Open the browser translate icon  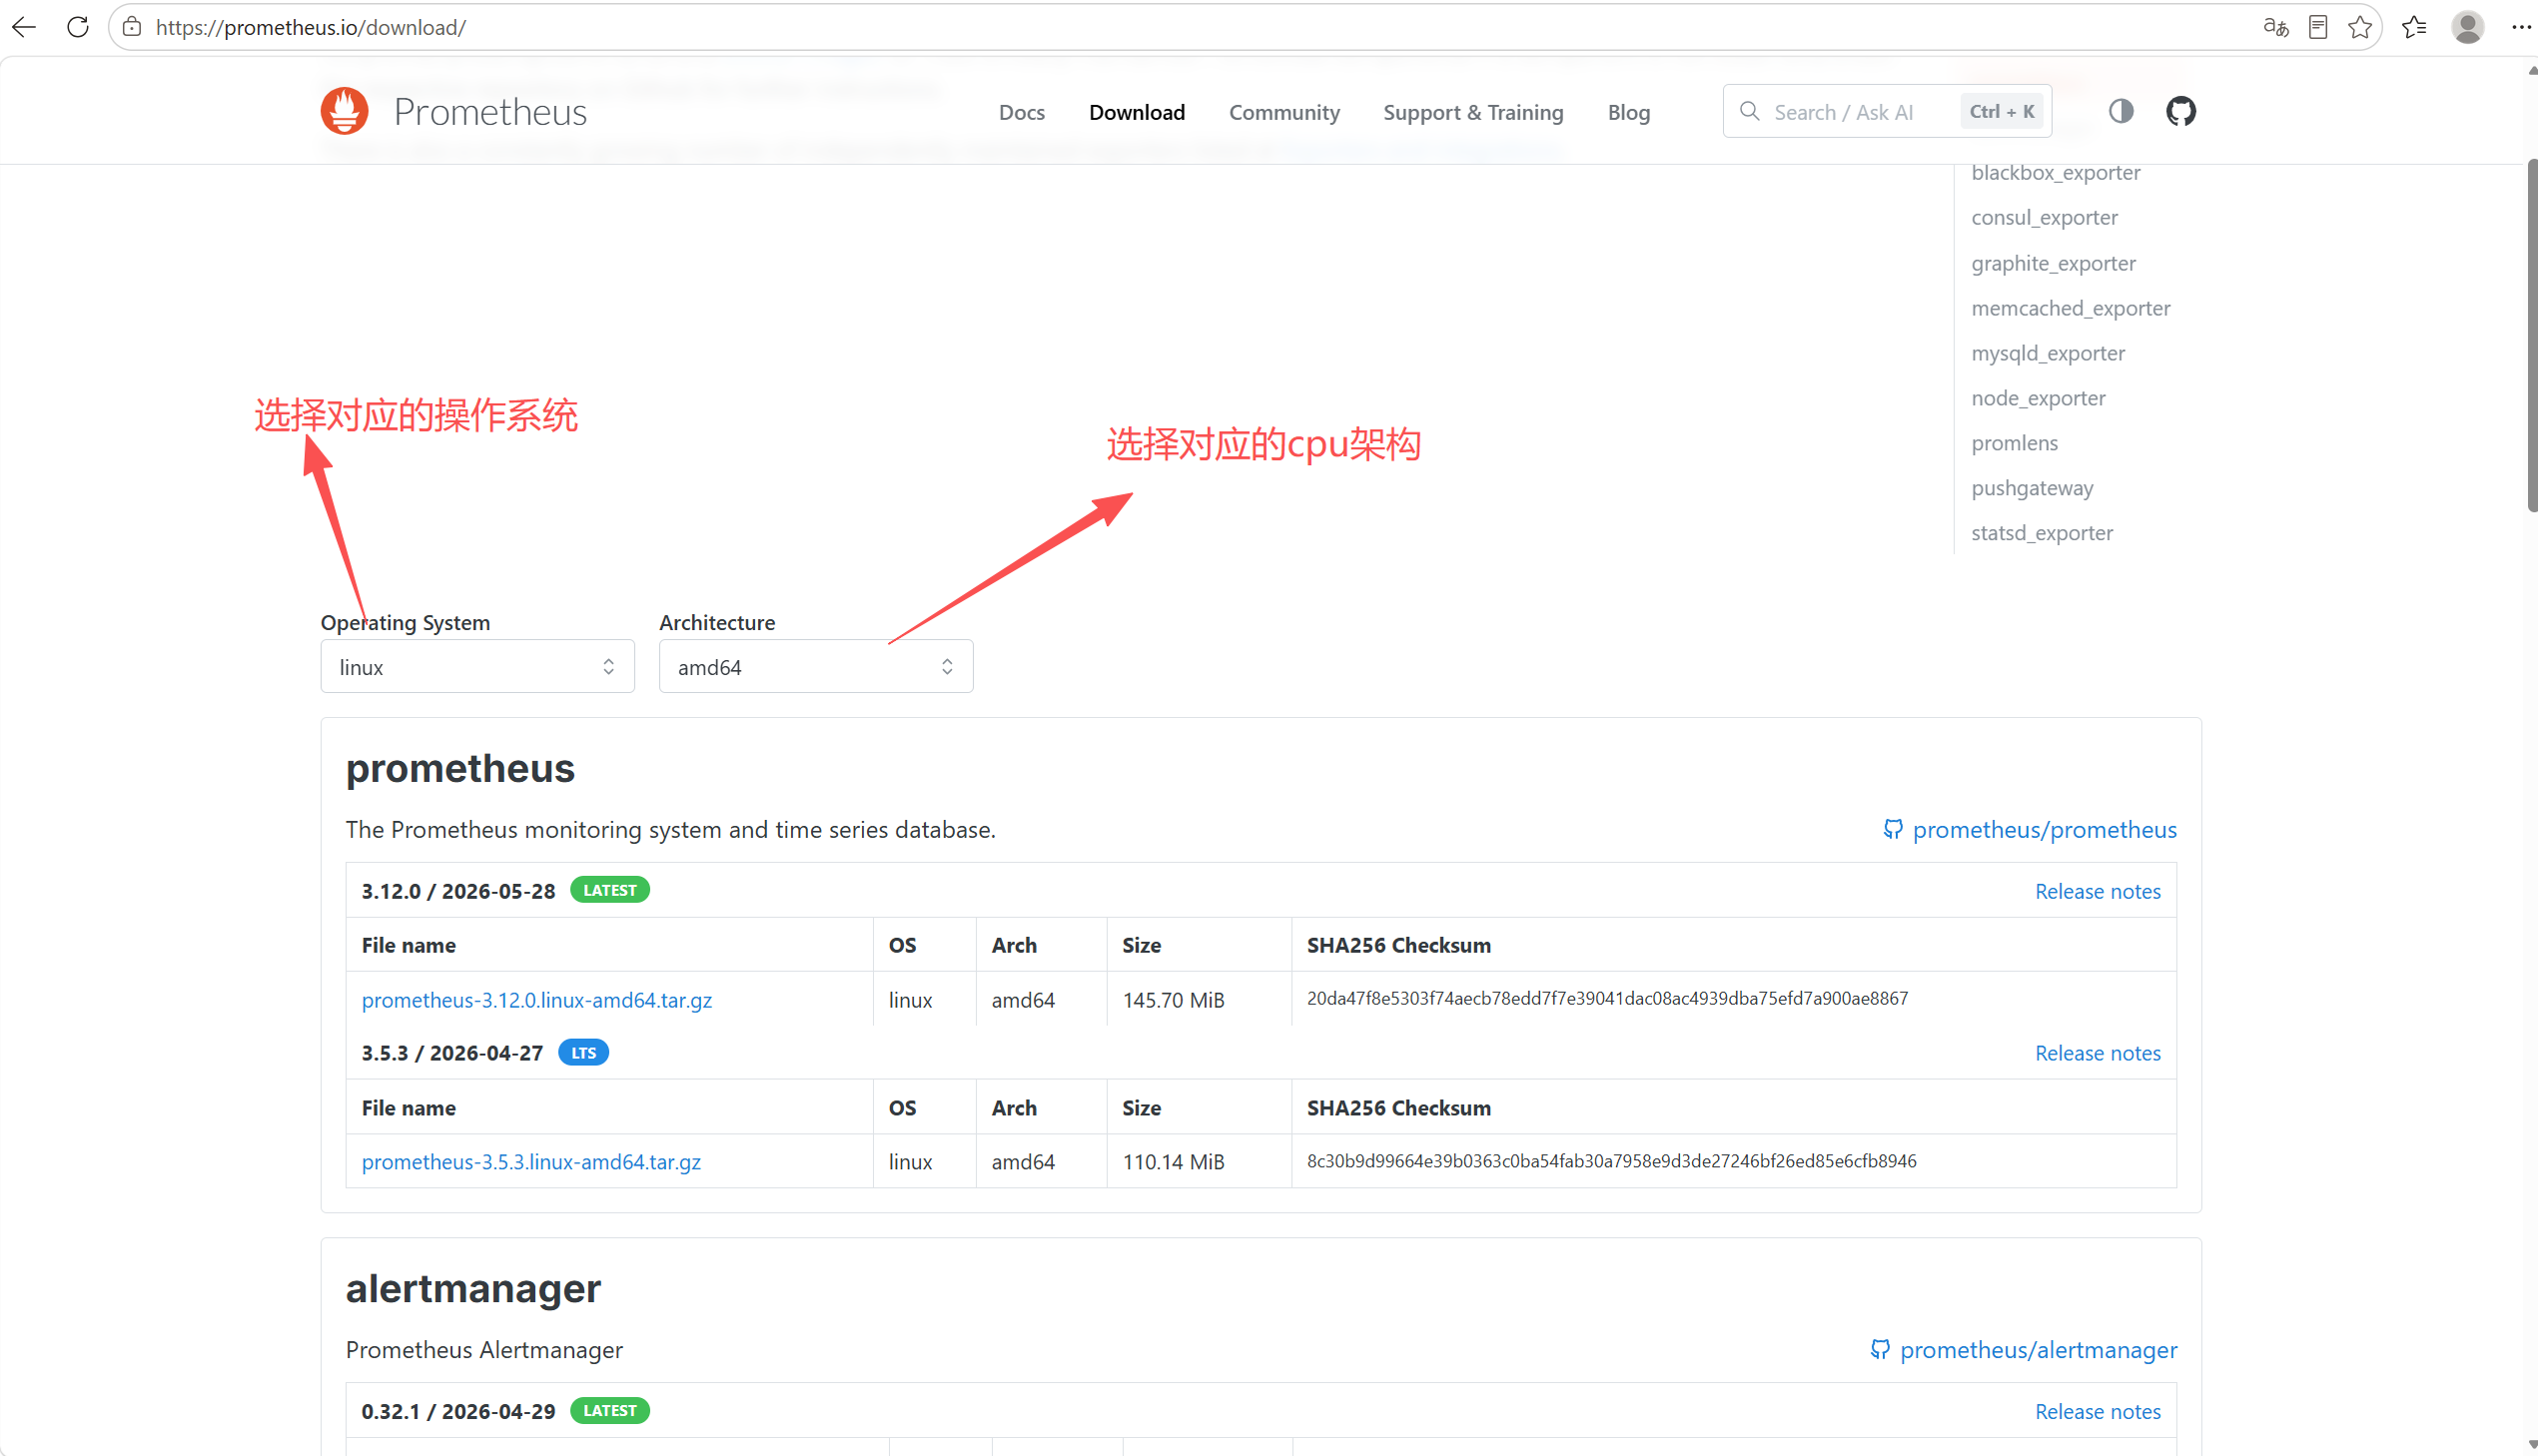click(2276, 27)
